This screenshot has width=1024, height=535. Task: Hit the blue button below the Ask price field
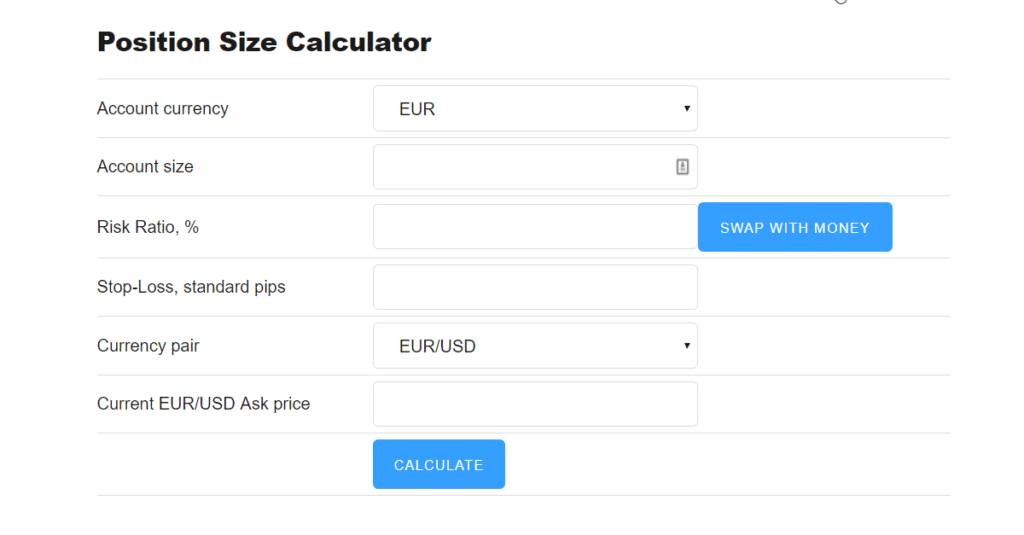438,465
